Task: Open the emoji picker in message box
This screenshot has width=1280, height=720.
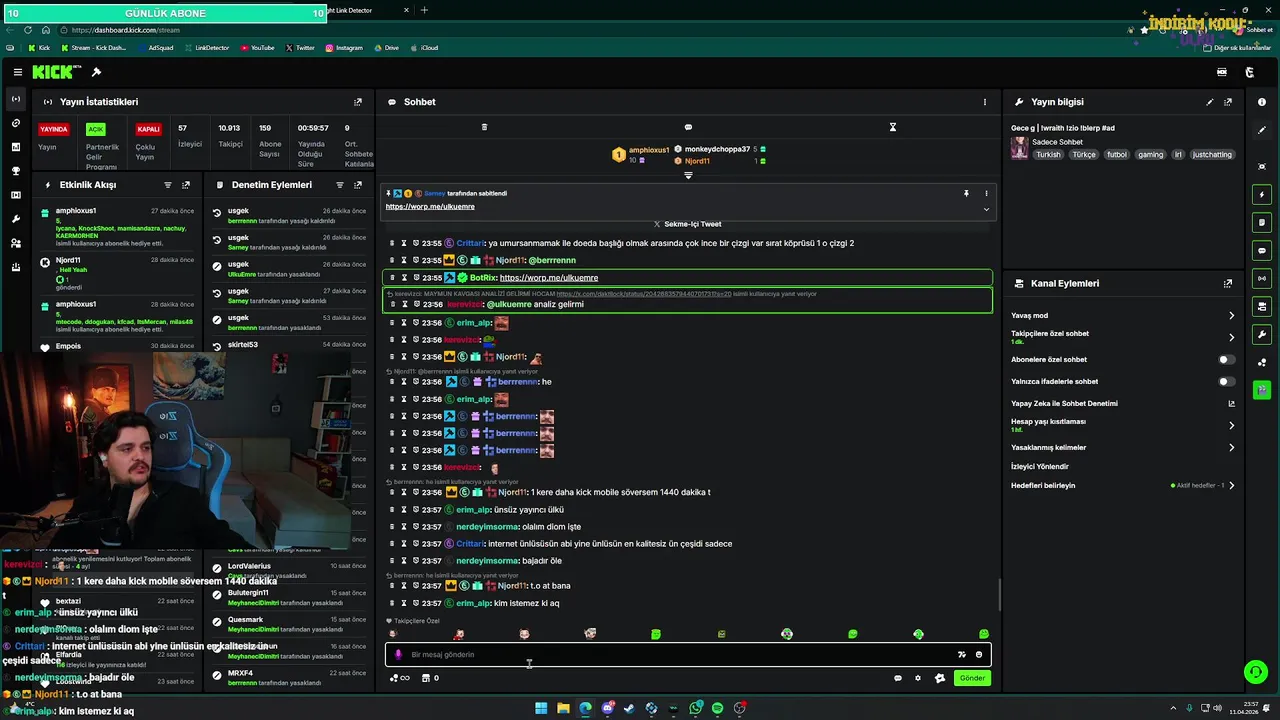Action: tap(979, 655)
